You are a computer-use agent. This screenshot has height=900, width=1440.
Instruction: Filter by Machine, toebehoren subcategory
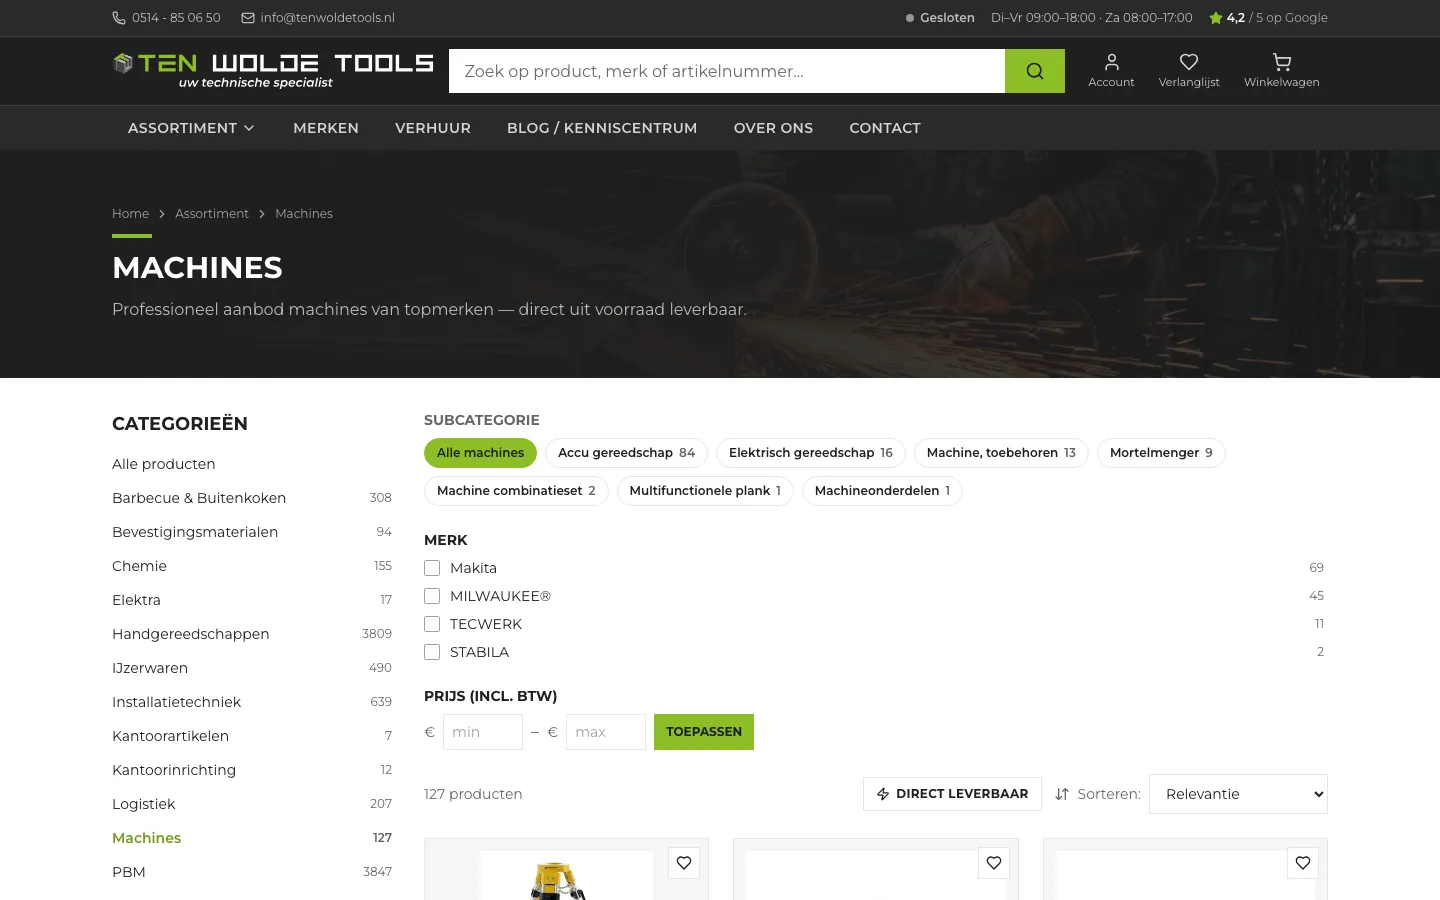coord(1001,453)
